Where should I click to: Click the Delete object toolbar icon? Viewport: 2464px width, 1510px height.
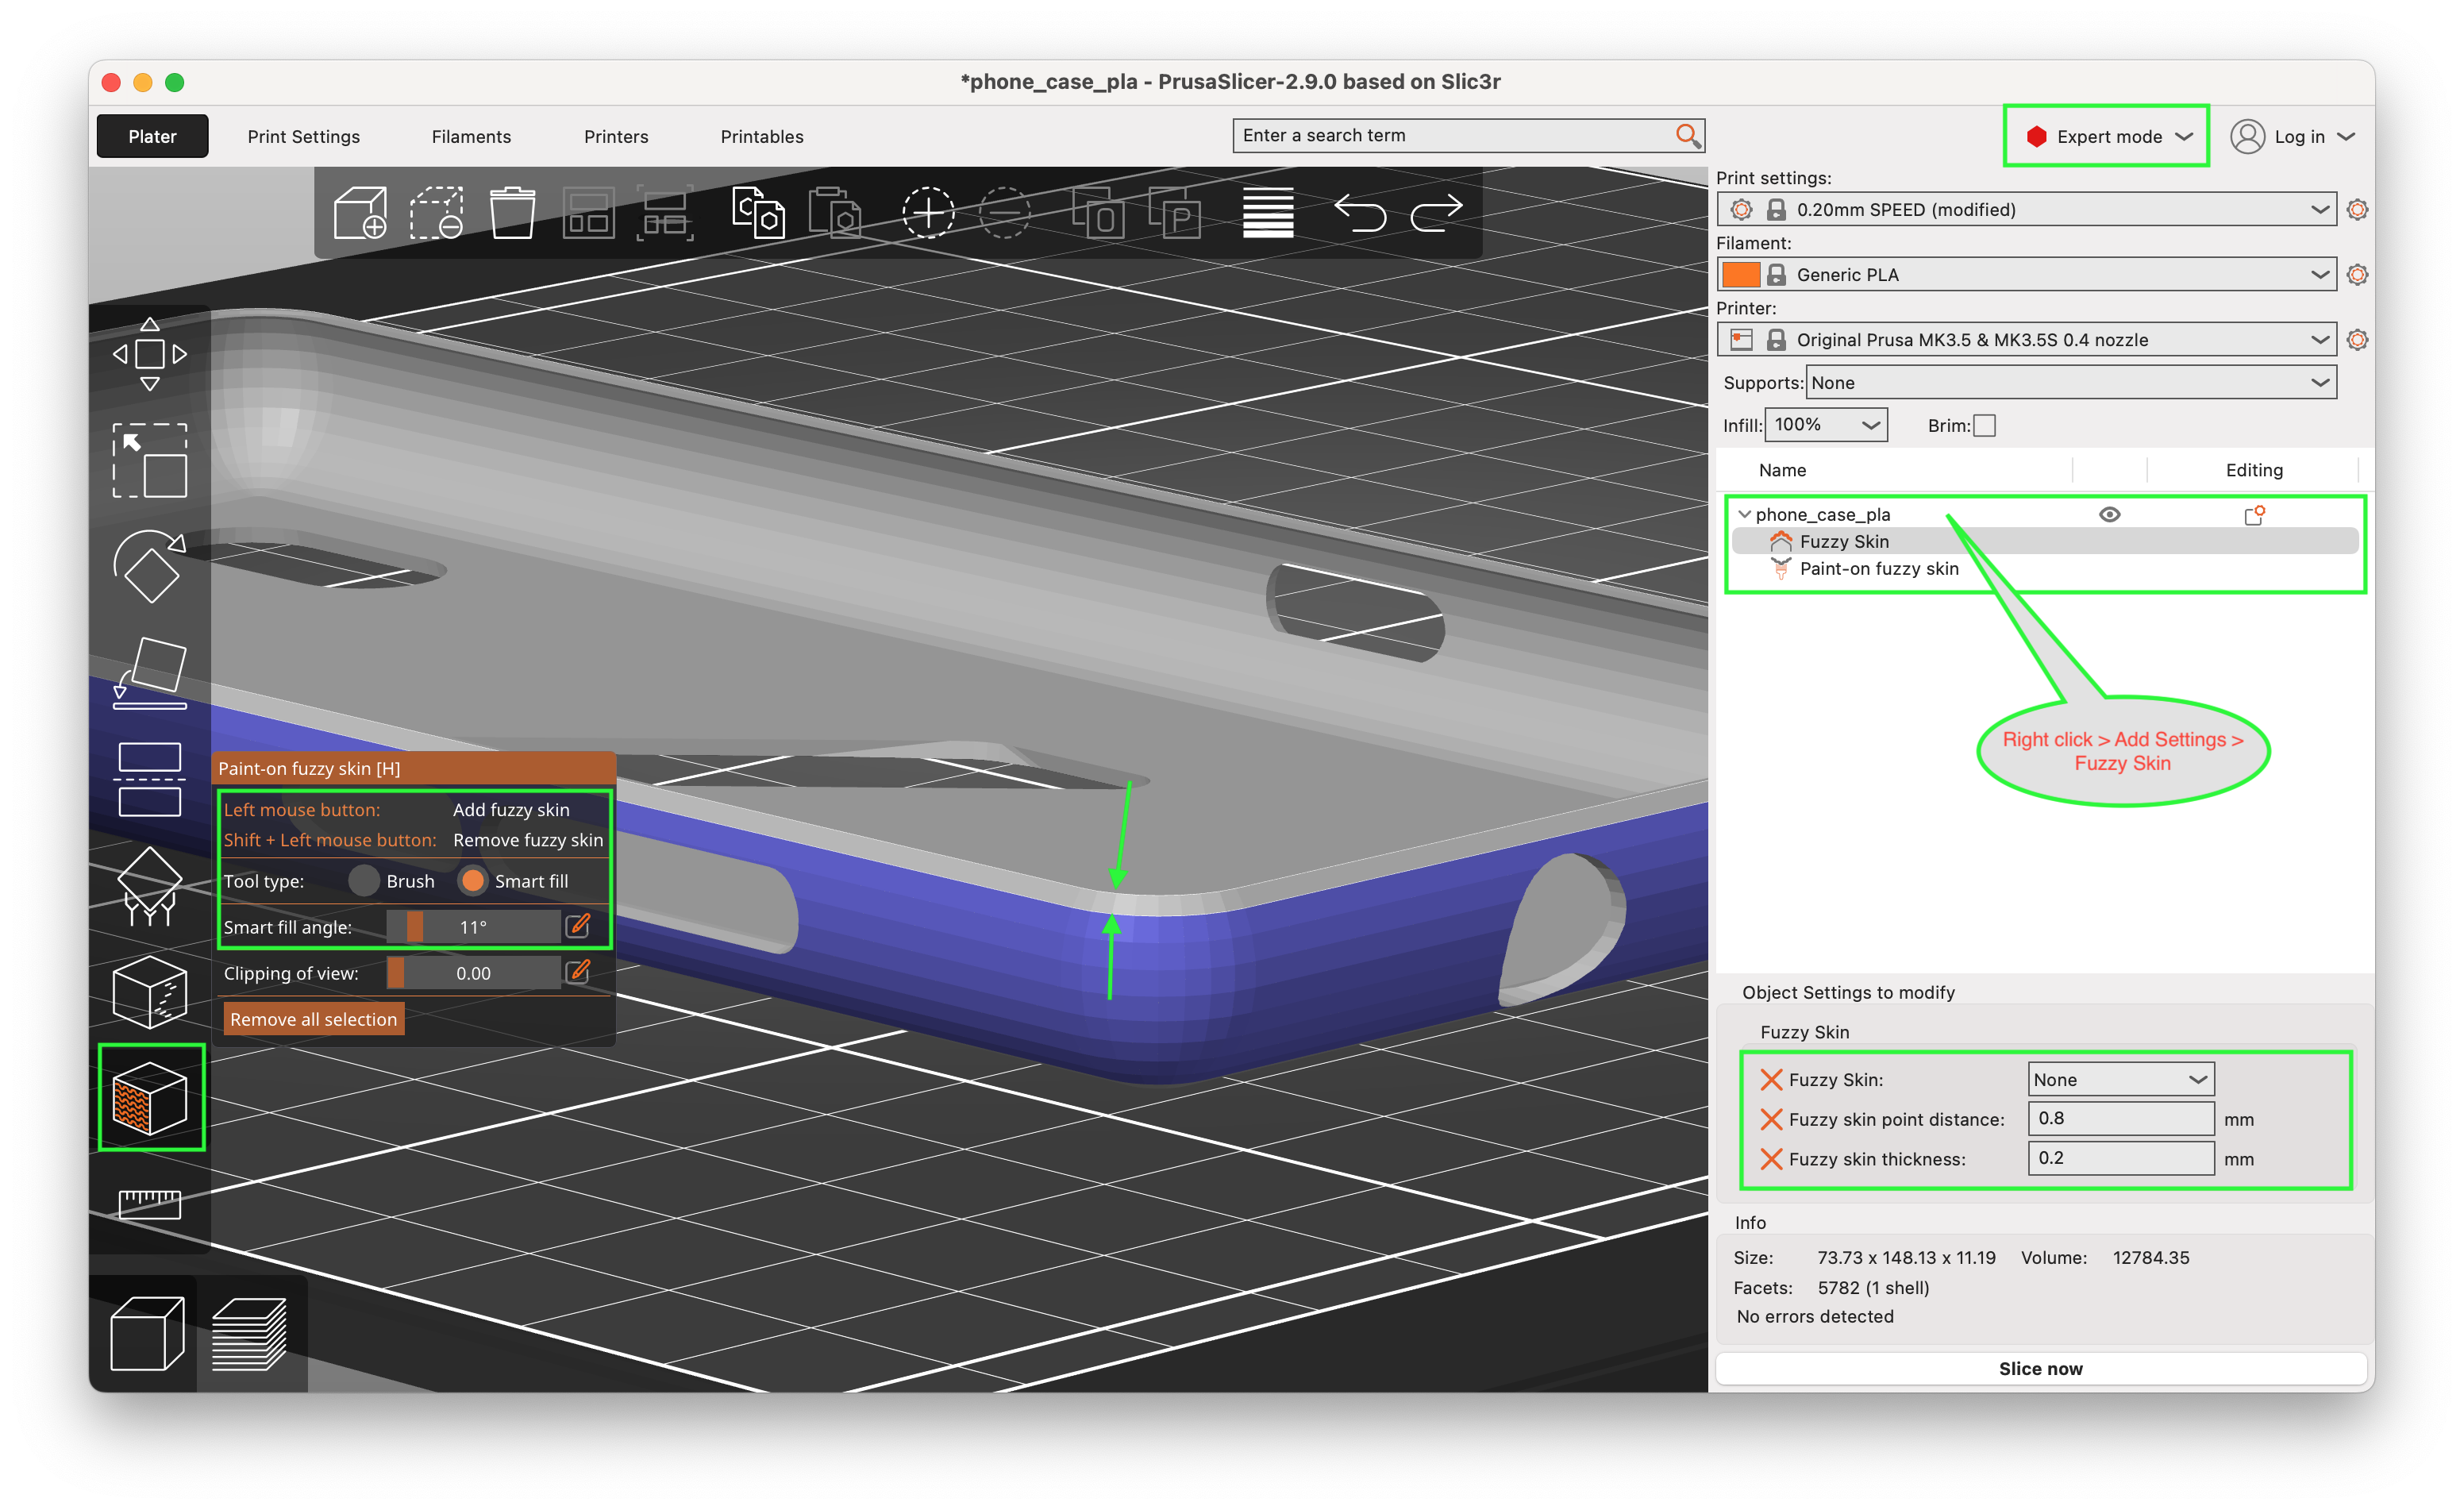pyautogui.click(x=436, y=212)
